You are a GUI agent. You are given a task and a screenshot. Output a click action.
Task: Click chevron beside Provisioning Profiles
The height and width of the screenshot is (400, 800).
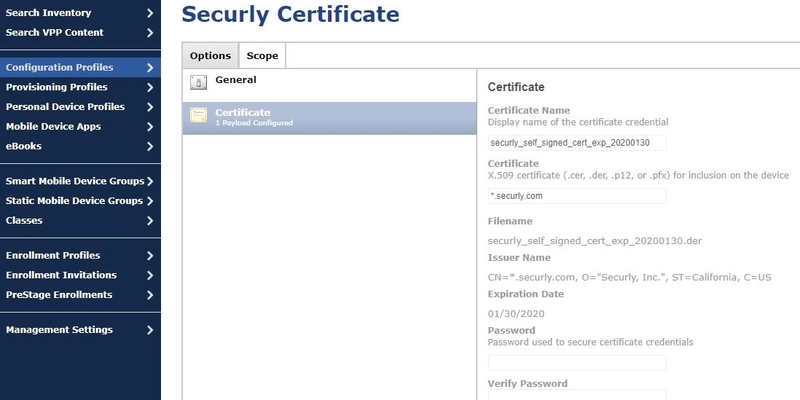pyautogui.click(x=150, y=87)
